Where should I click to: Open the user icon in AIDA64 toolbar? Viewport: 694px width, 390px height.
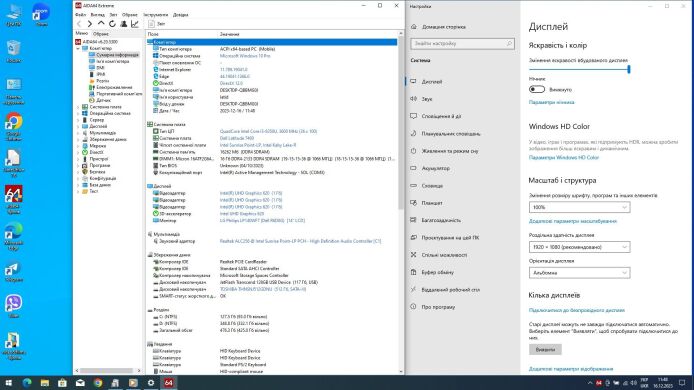123,24
